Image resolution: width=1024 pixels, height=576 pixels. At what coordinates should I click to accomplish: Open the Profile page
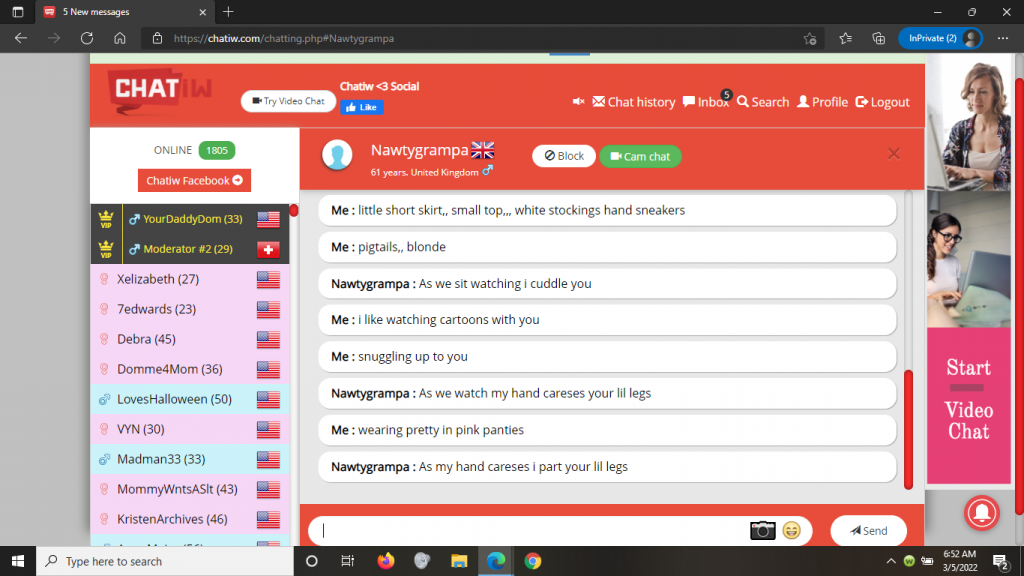point(822,102)
